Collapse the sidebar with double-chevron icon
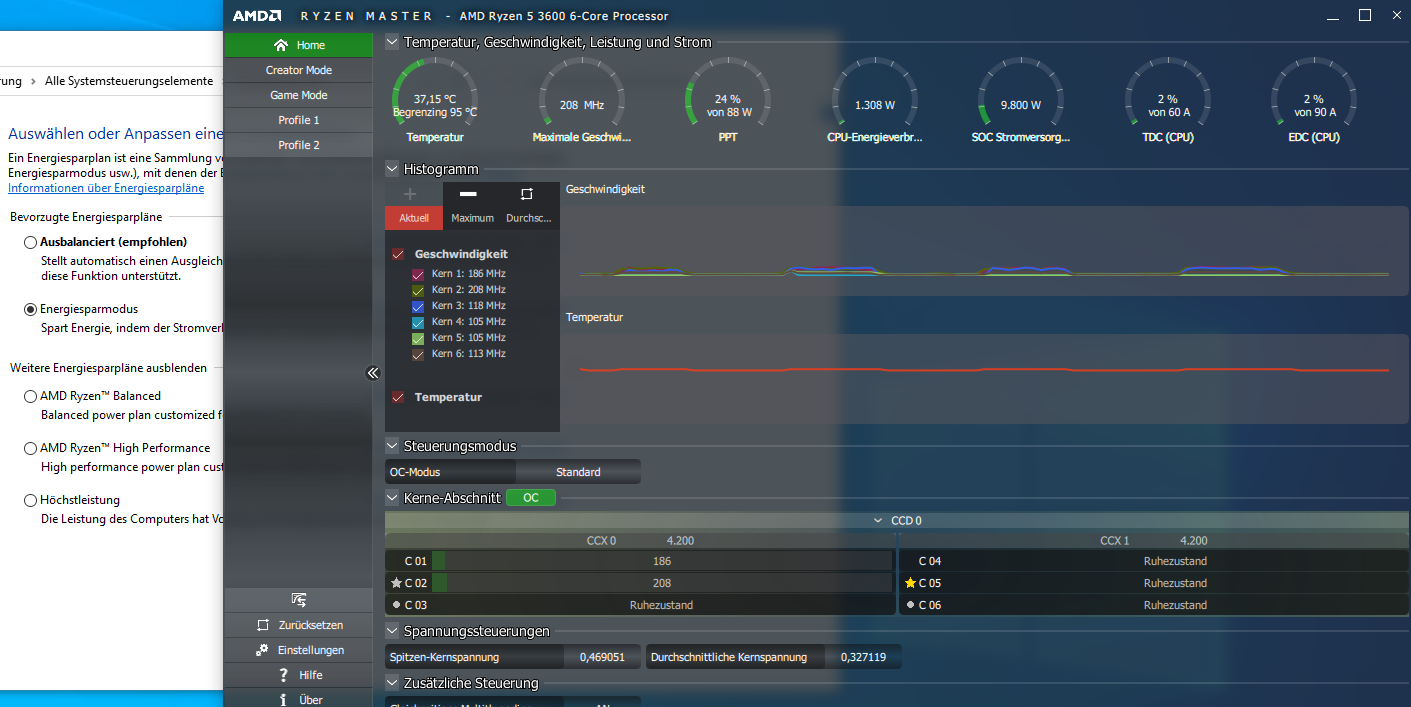 pyautogui.click(x=373, y=373)
